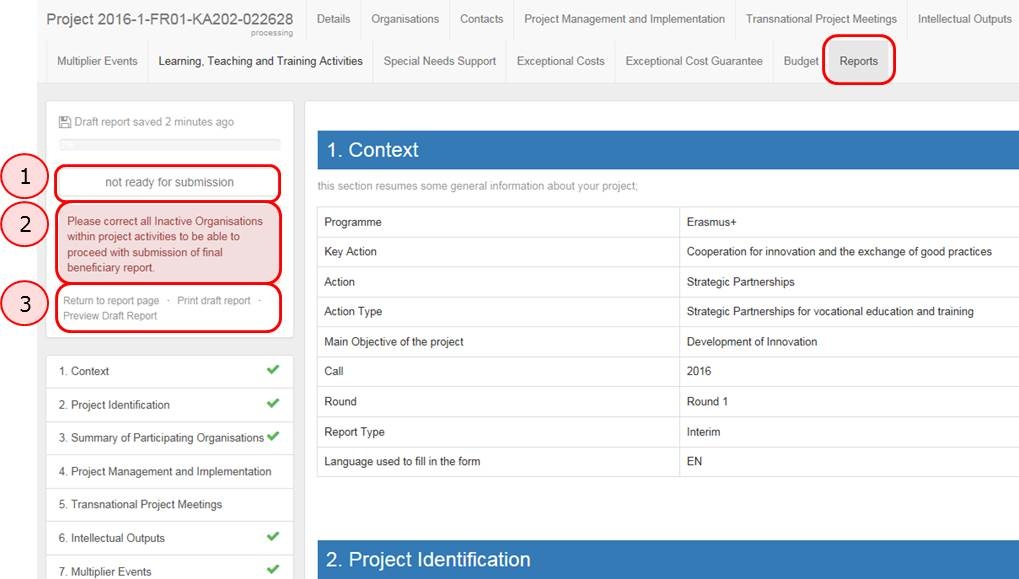The width and height of the screenshot is (1019, 579).
Task: Click green checkmark next to 1. Context
Action: click(273, 370)
